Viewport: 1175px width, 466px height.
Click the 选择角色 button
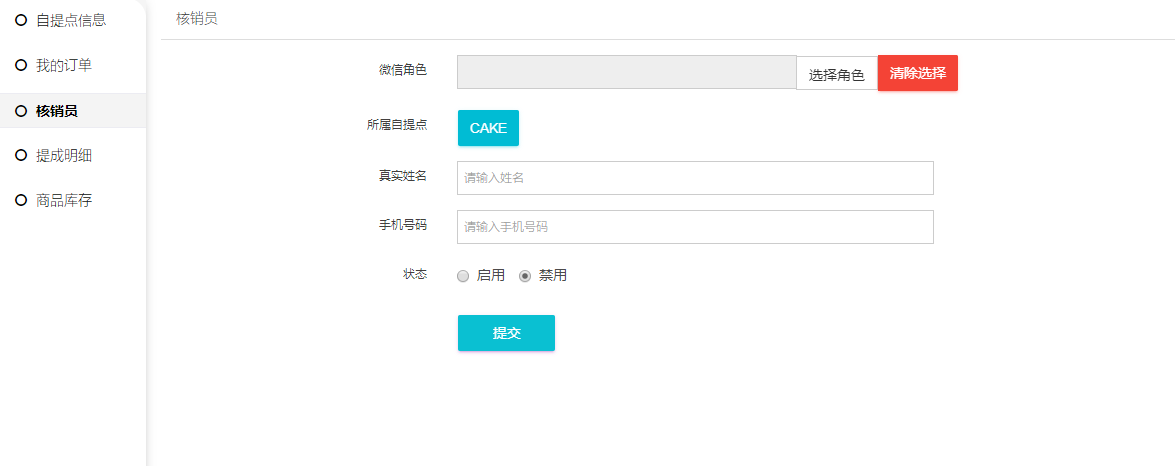[x=836, y=74]
